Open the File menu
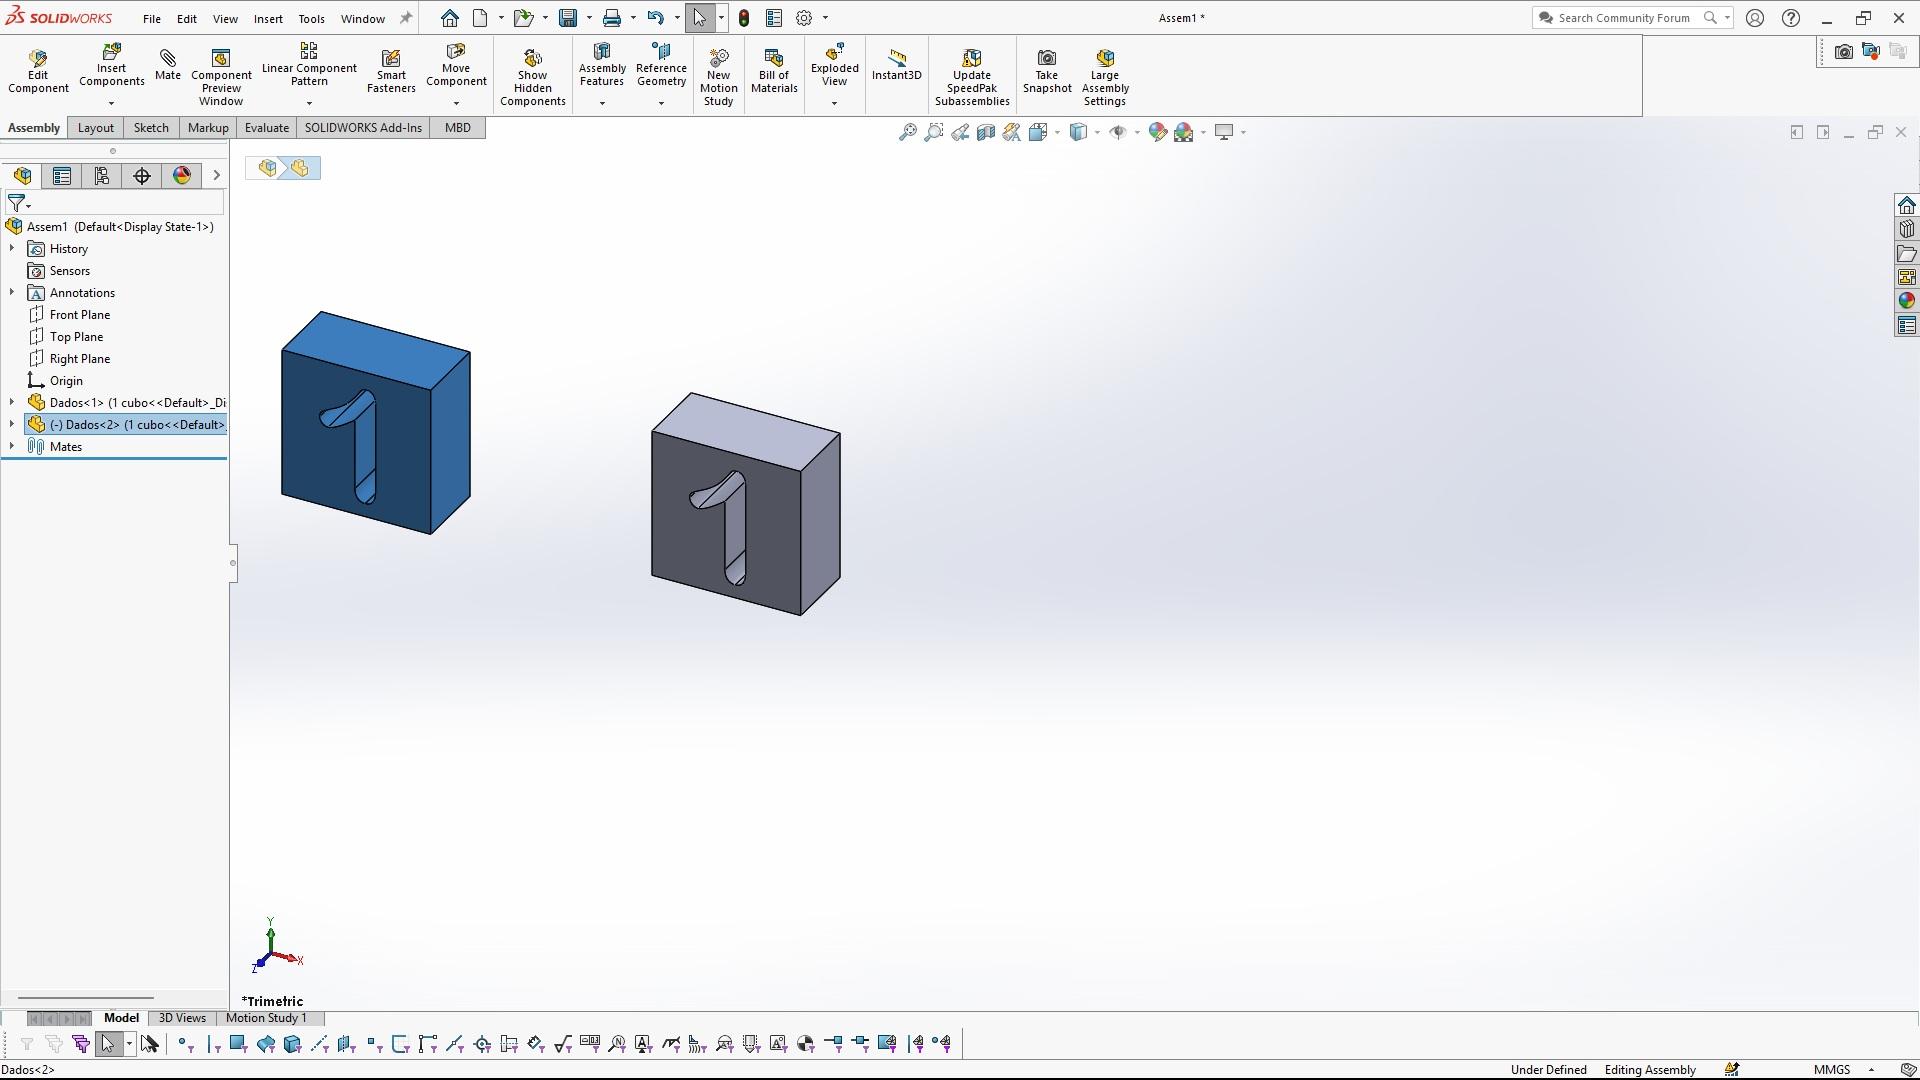The height and width of the screenshot is (1080, 1920). pyautogui.click(x=152, y=18)
